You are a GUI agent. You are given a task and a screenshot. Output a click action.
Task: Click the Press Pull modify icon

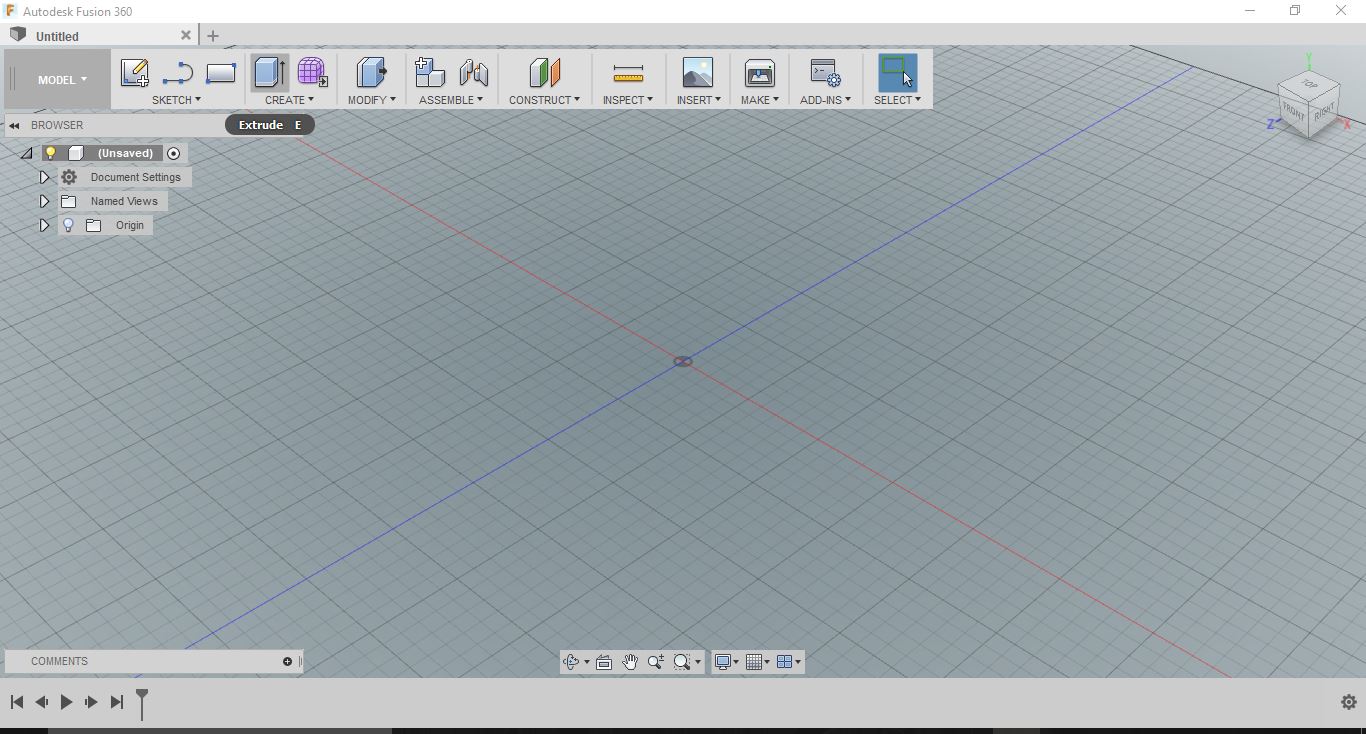tap(371, 73)
